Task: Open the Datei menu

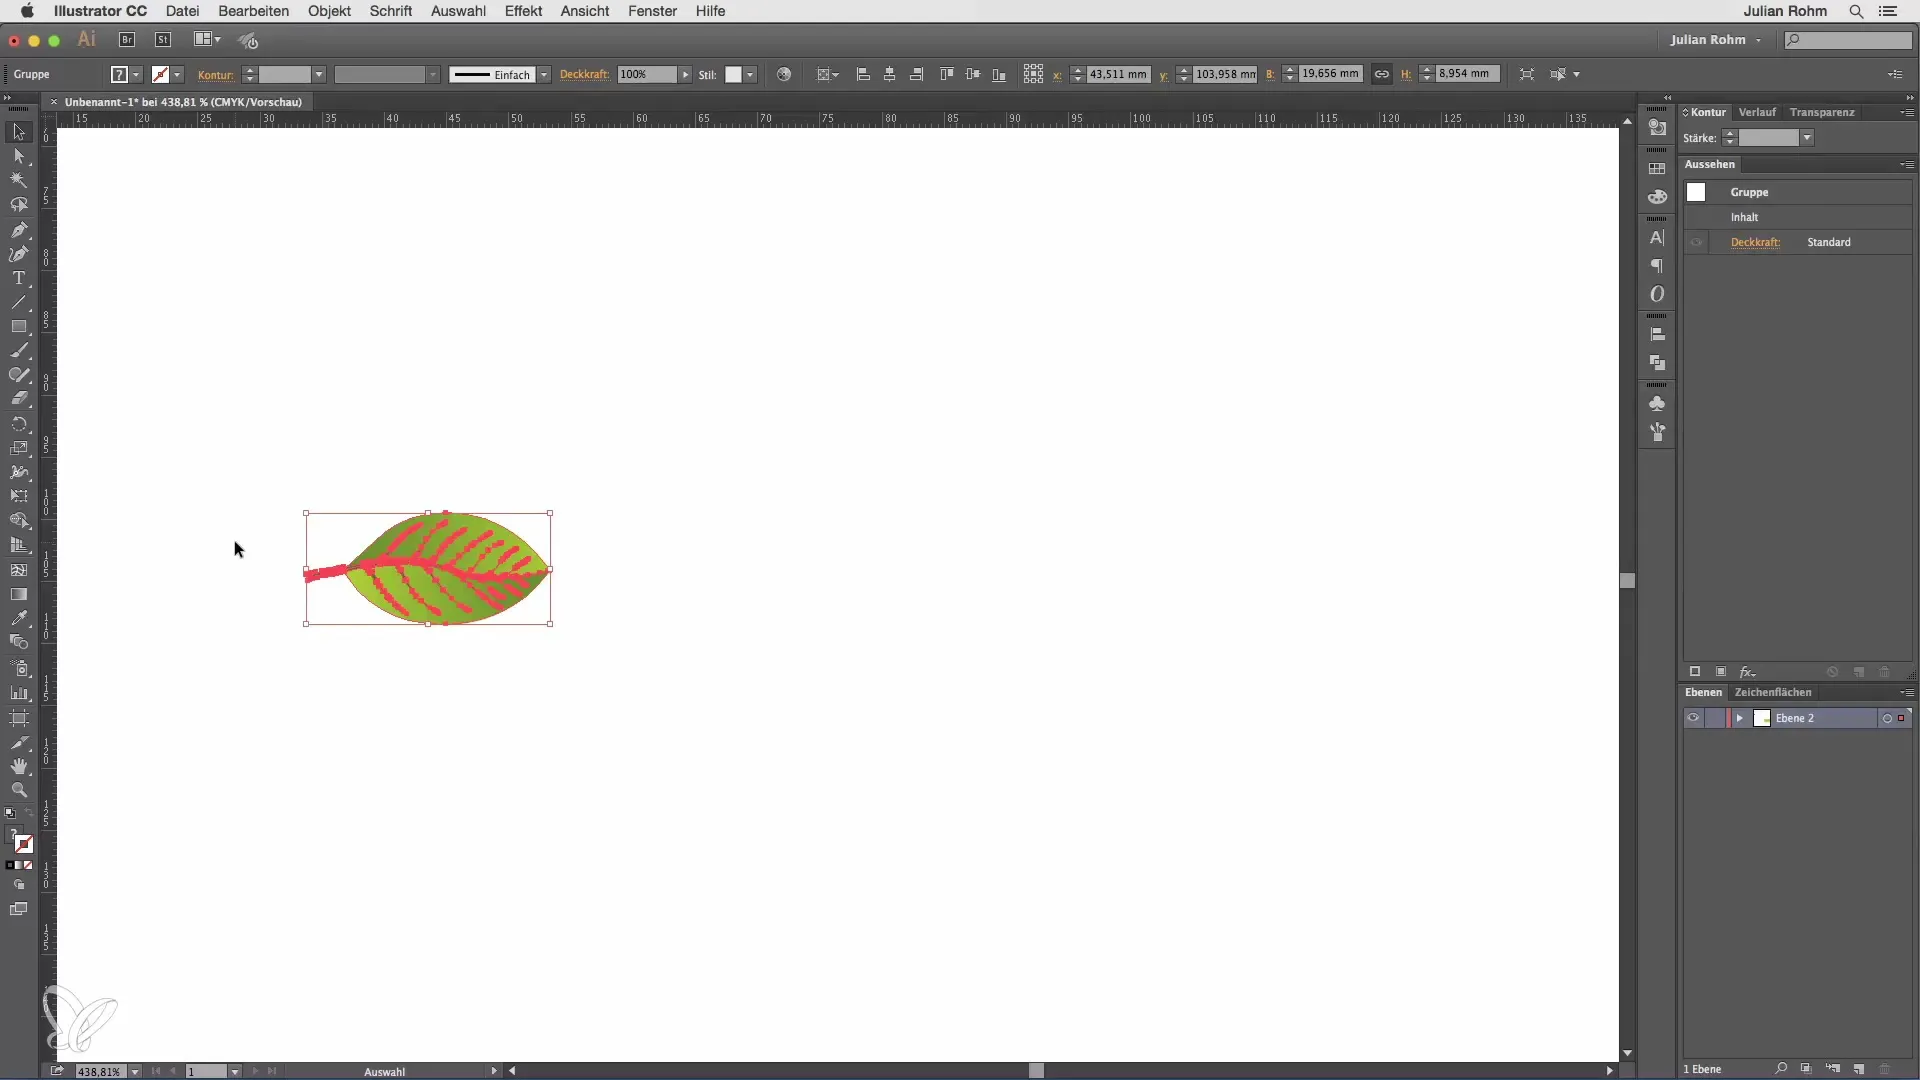Action: 183,11
